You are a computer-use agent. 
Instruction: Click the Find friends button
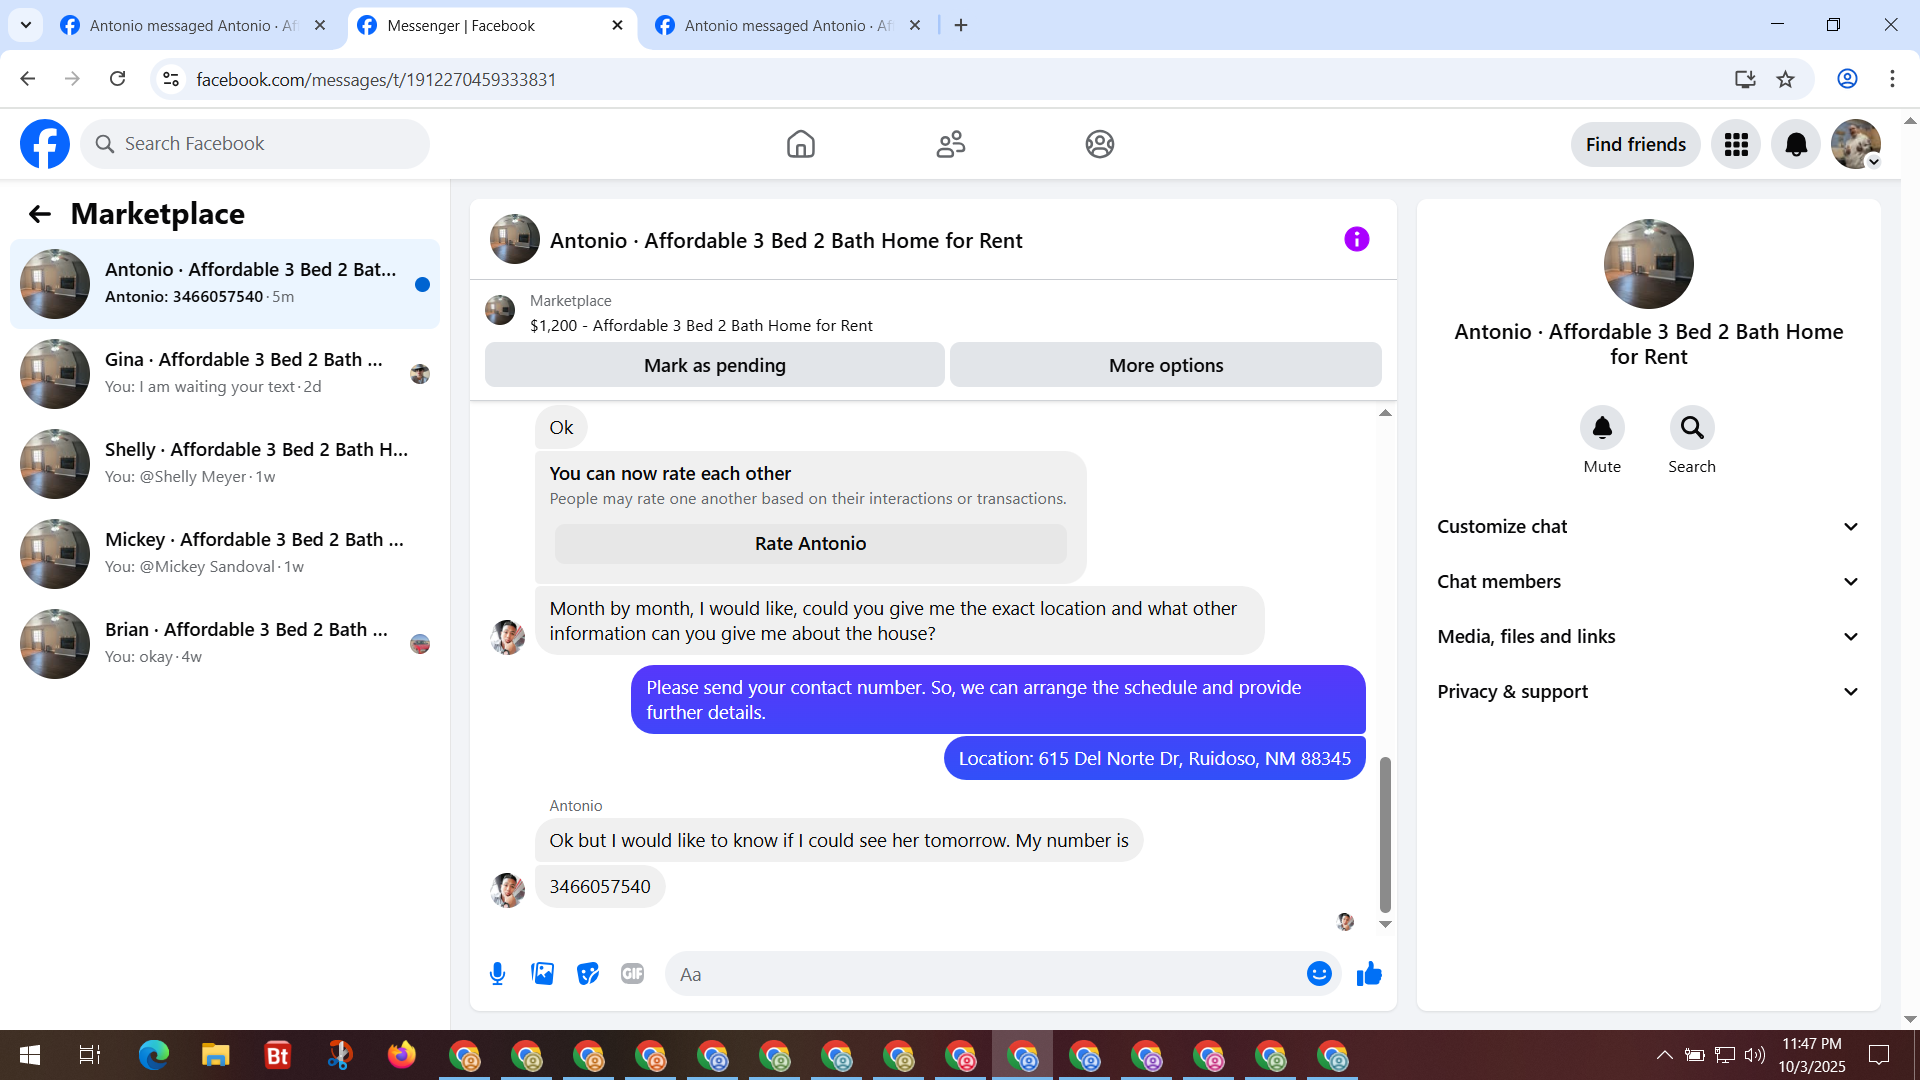(1636, 144)
